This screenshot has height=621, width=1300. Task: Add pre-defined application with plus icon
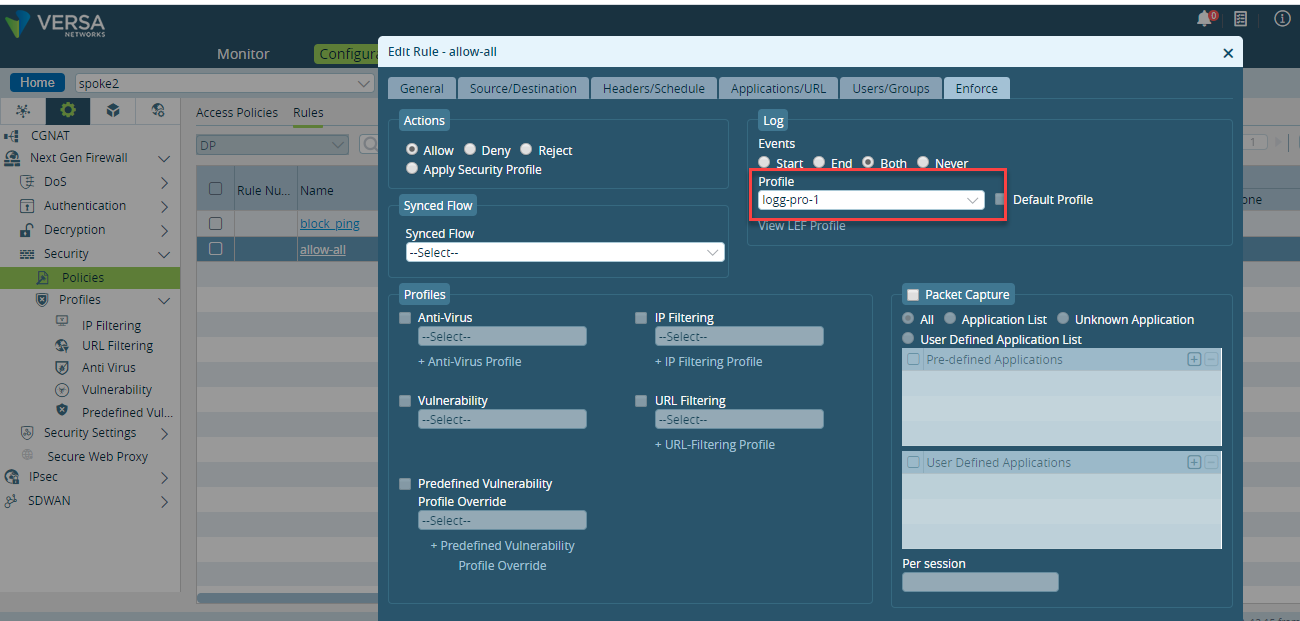pyautogui.click(x=1194, y=359)
